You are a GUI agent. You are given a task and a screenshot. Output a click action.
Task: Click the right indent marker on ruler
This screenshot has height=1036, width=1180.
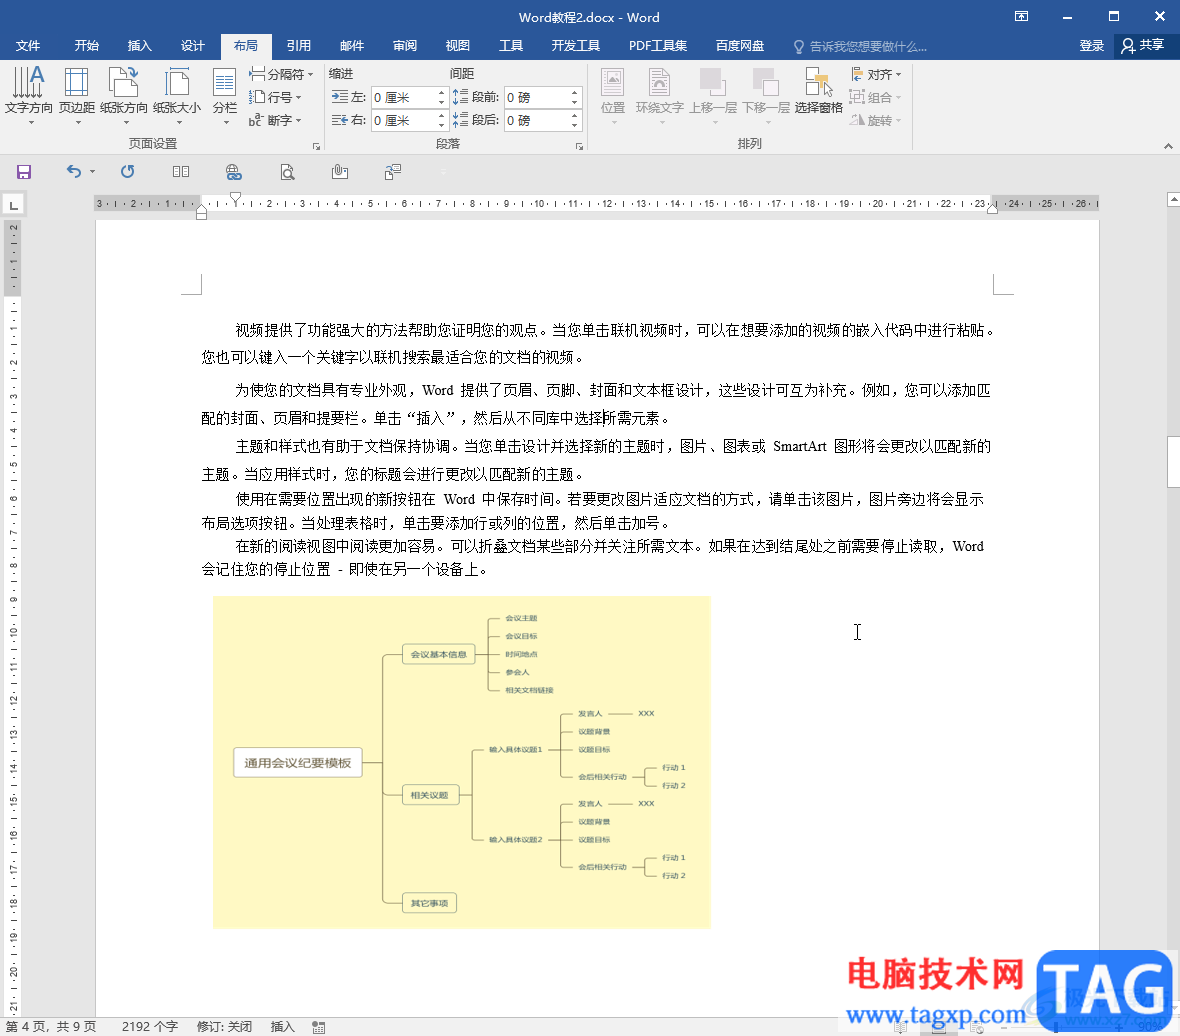tap(993, 209)
